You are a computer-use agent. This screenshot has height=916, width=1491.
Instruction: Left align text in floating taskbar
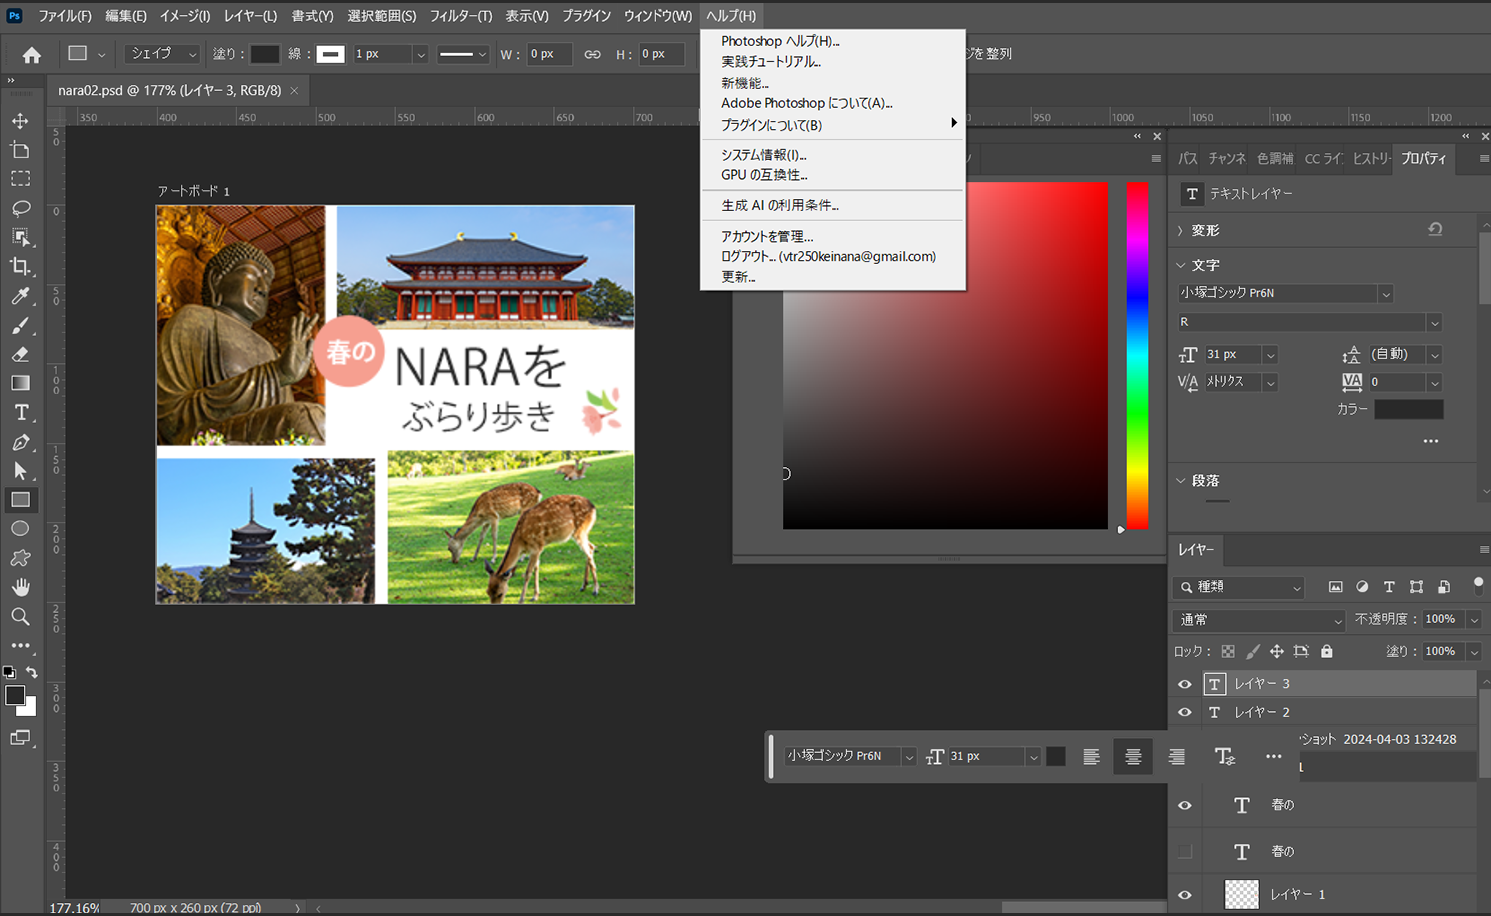(x=1091, y=757)
